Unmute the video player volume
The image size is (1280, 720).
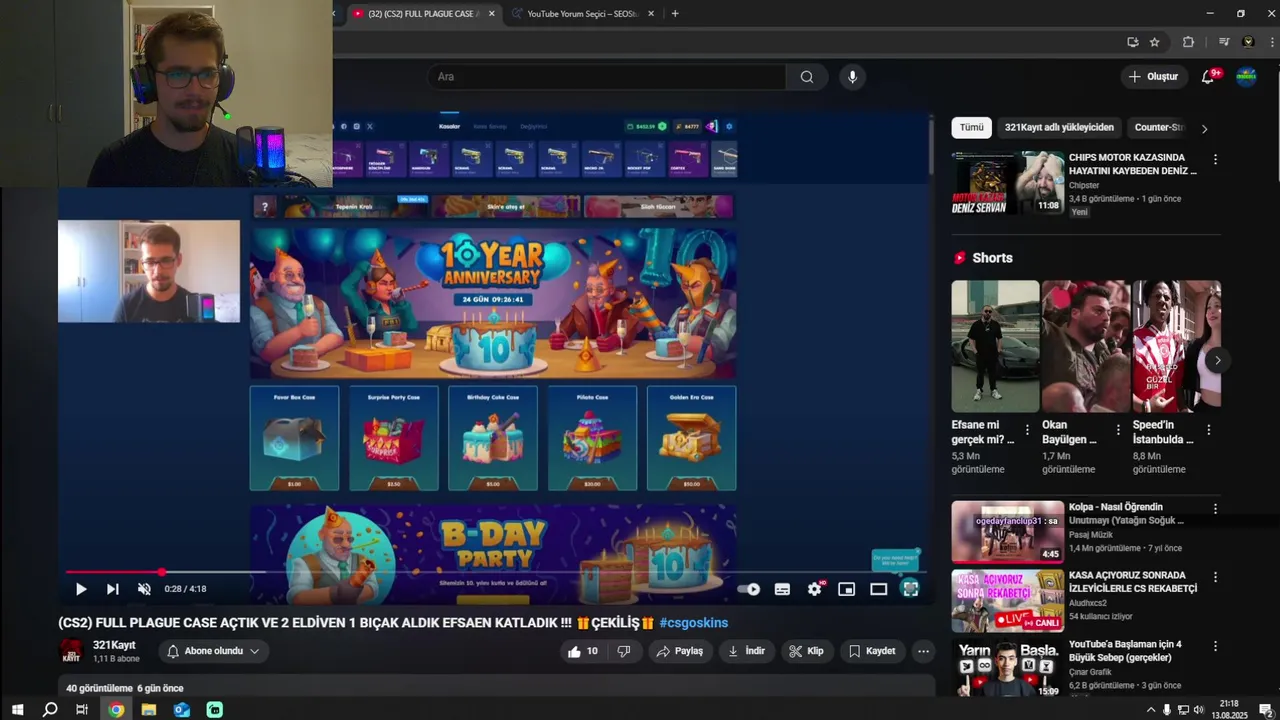point(144,589)
